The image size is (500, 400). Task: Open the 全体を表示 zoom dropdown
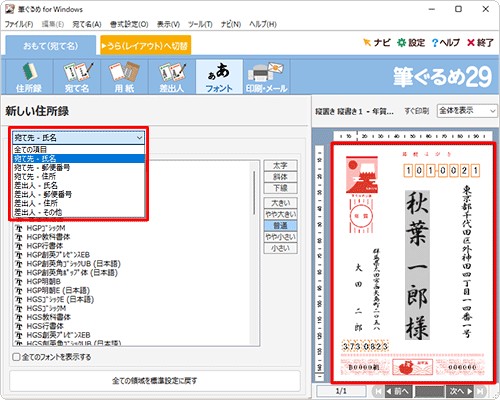coord(467,111)
